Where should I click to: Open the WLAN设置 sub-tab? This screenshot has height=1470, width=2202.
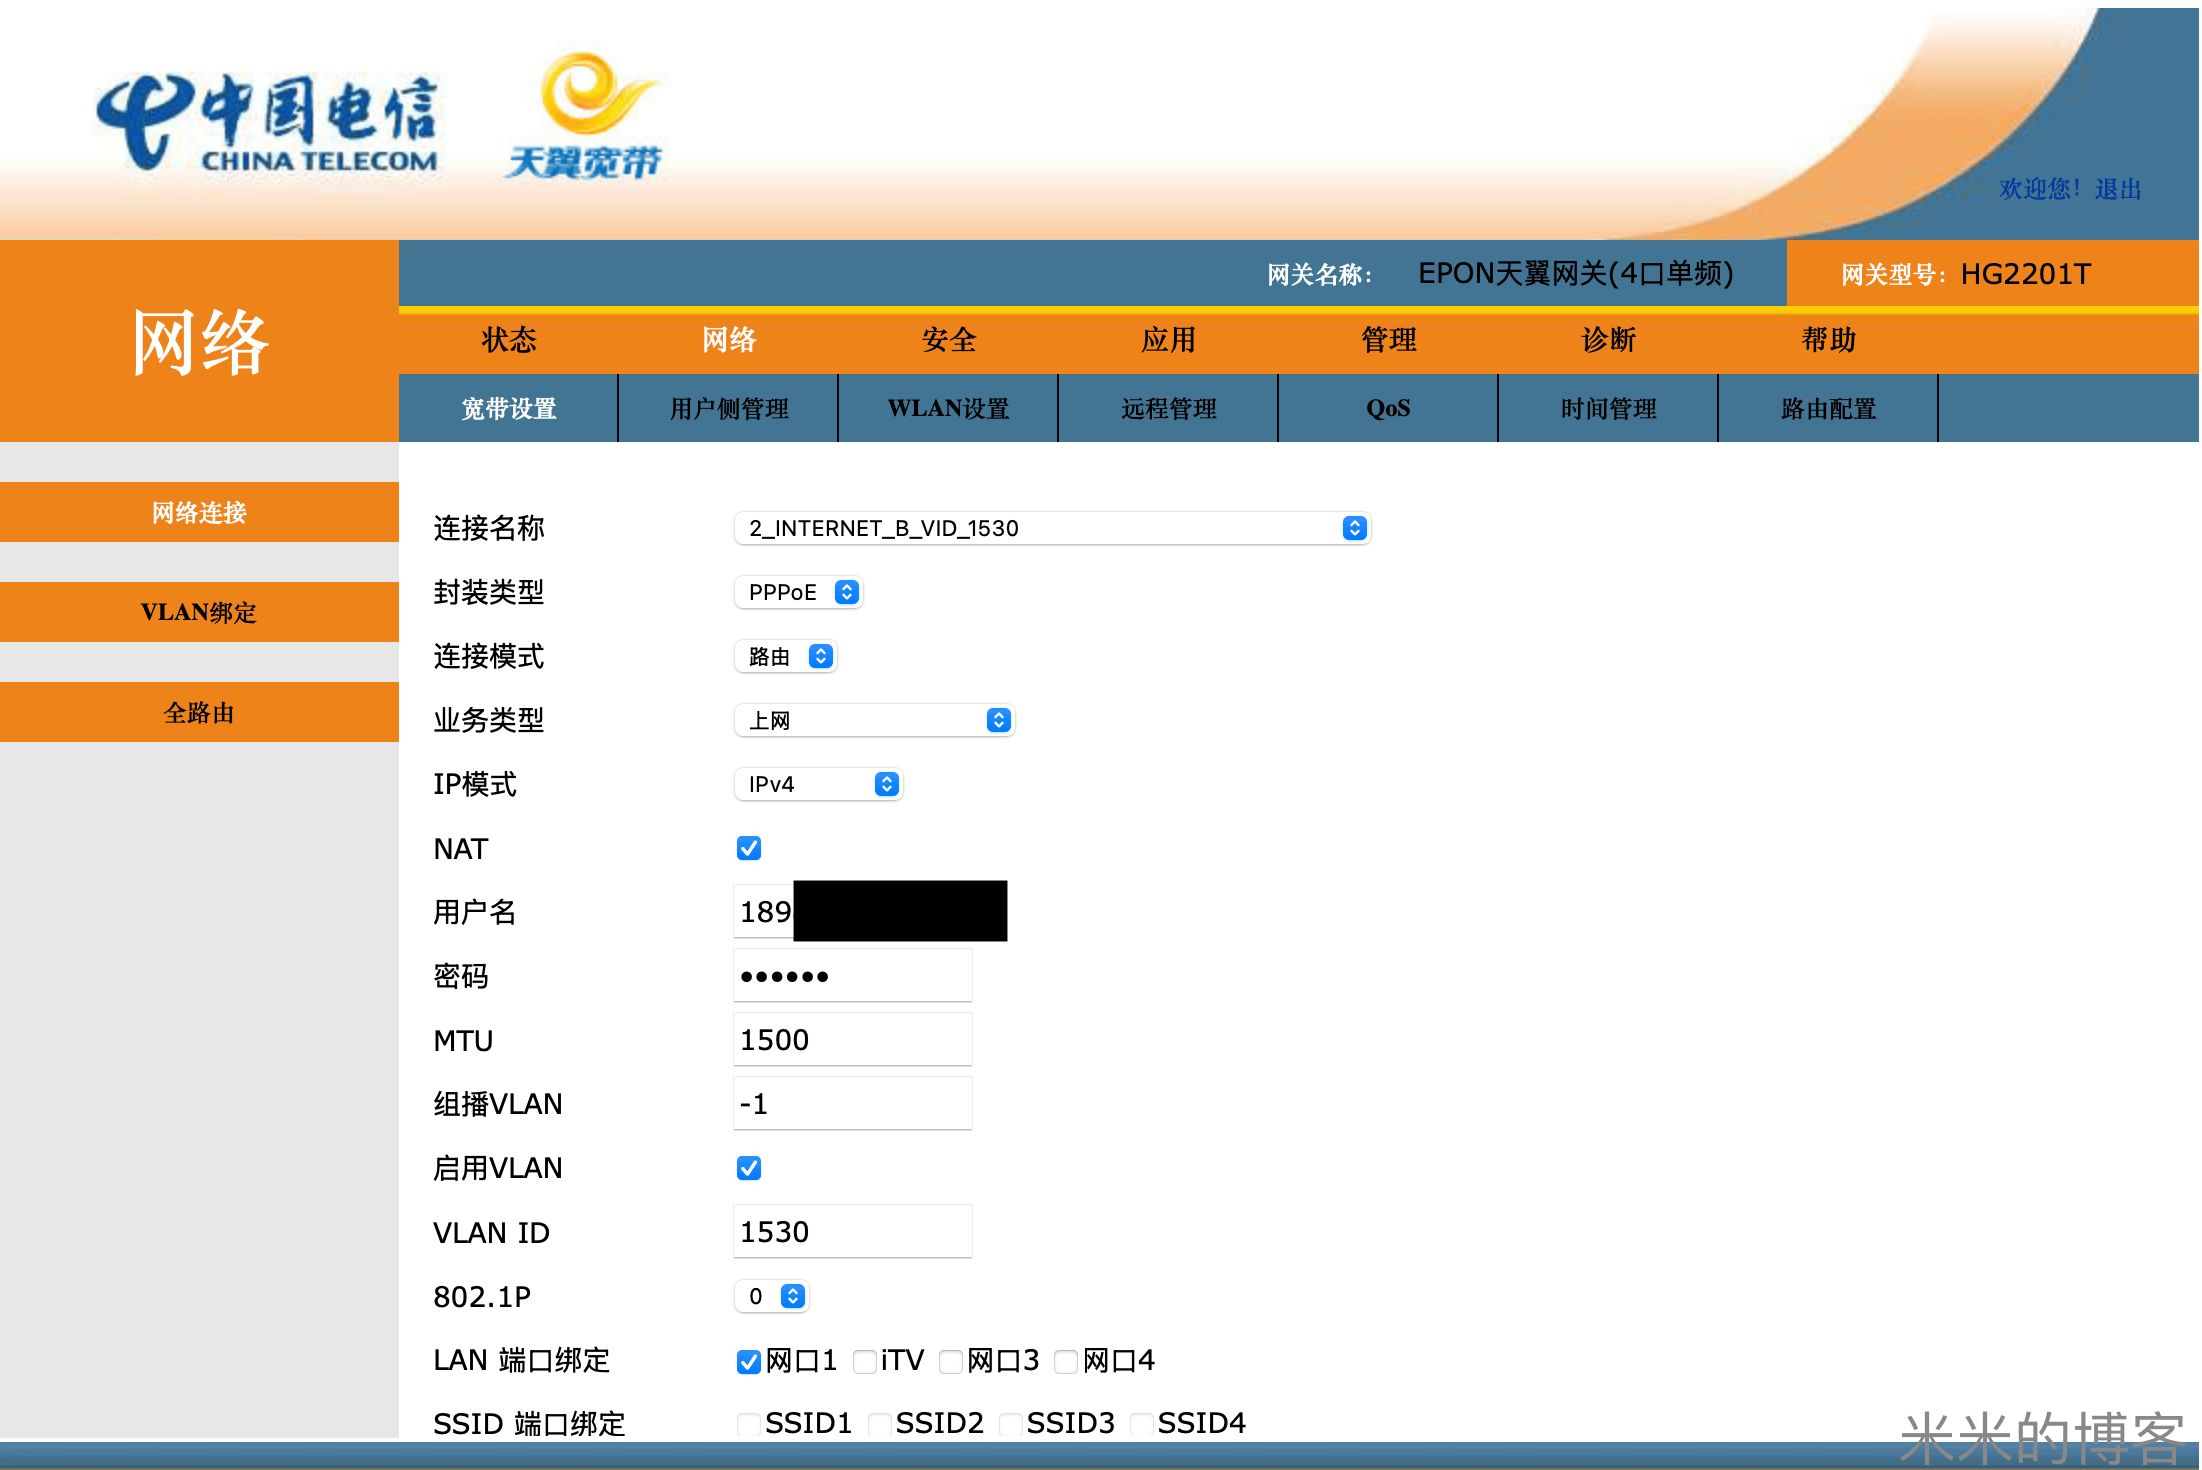pyautogui.click(x=947, y=408)
